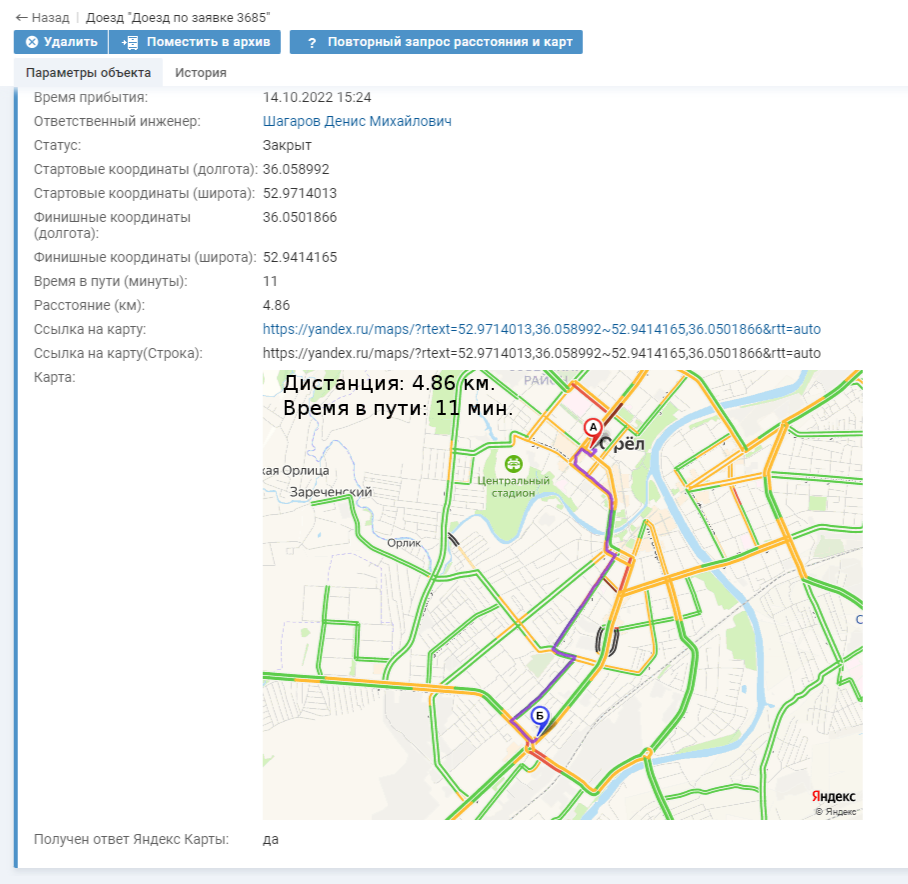Click the status value Закрыт

coord(287,145)
